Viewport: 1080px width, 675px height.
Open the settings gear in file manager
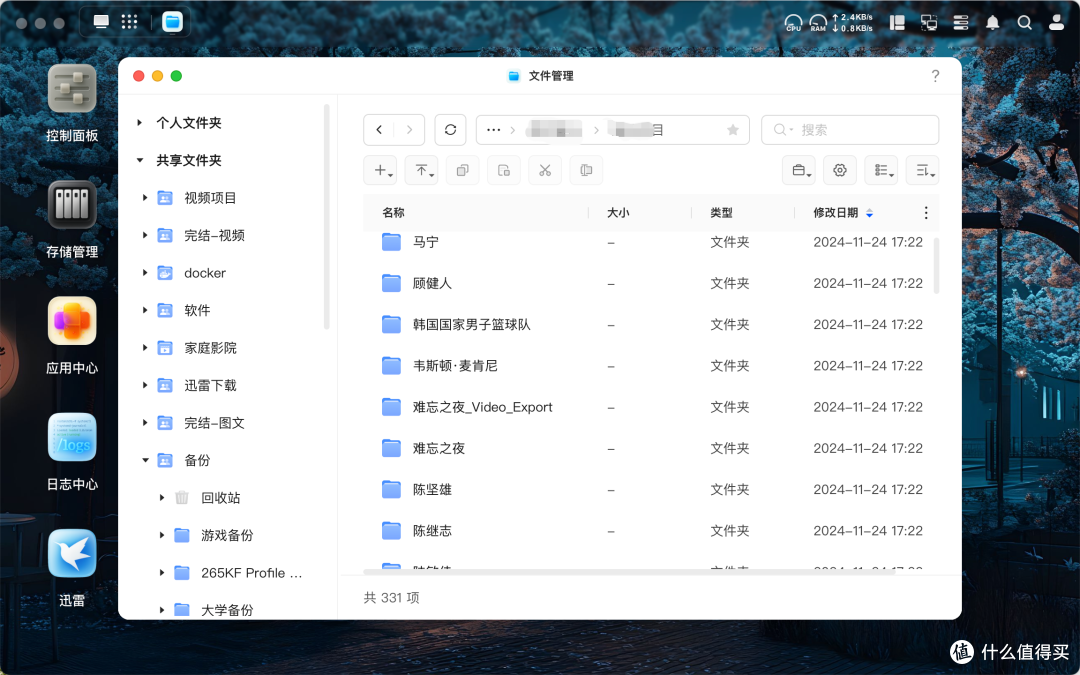click(840, 170)
